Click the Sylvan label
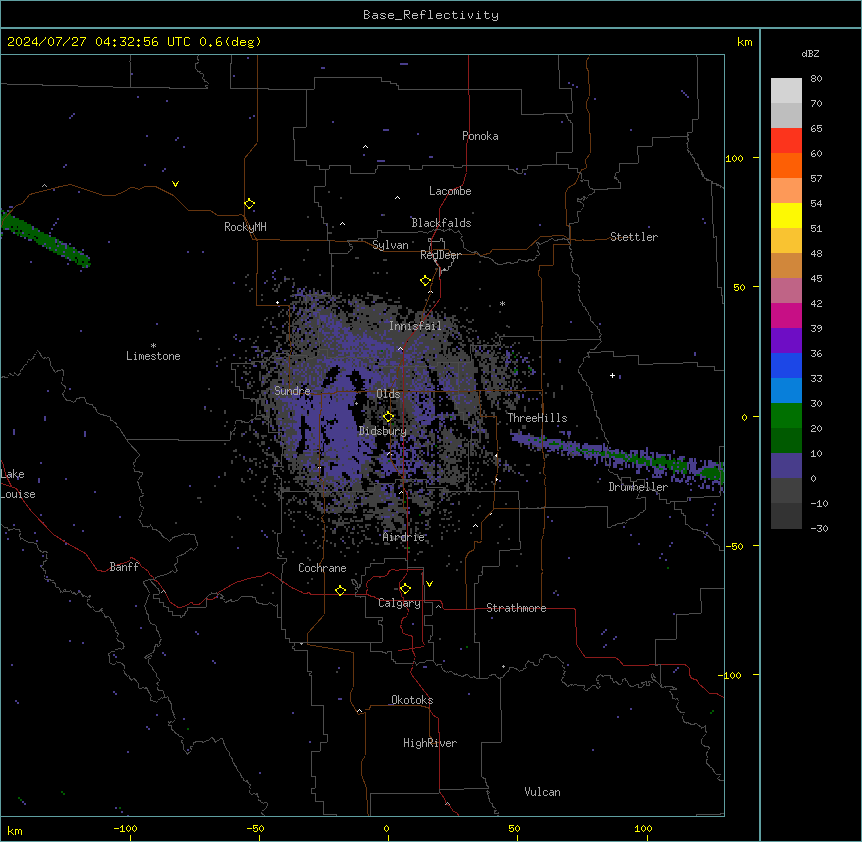The height and width of the screenshot is (842, 862). tap(390, 245)
